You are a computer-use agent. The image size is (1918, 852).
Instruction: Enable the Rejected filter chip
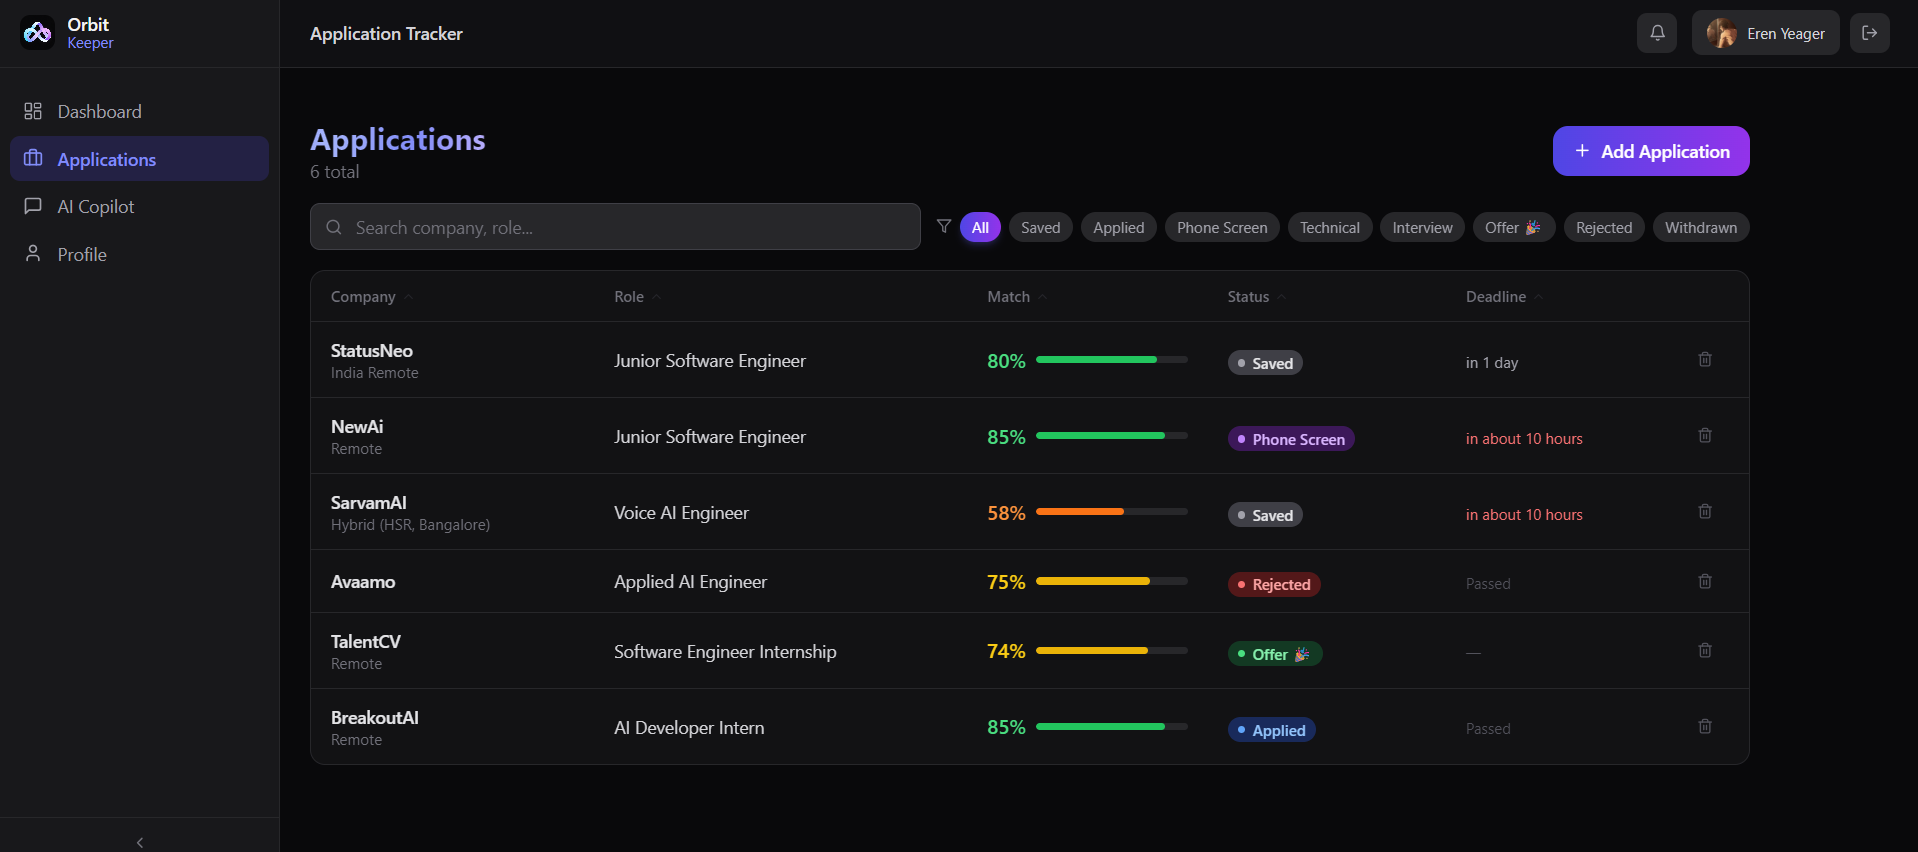[x=1603, y=227]
